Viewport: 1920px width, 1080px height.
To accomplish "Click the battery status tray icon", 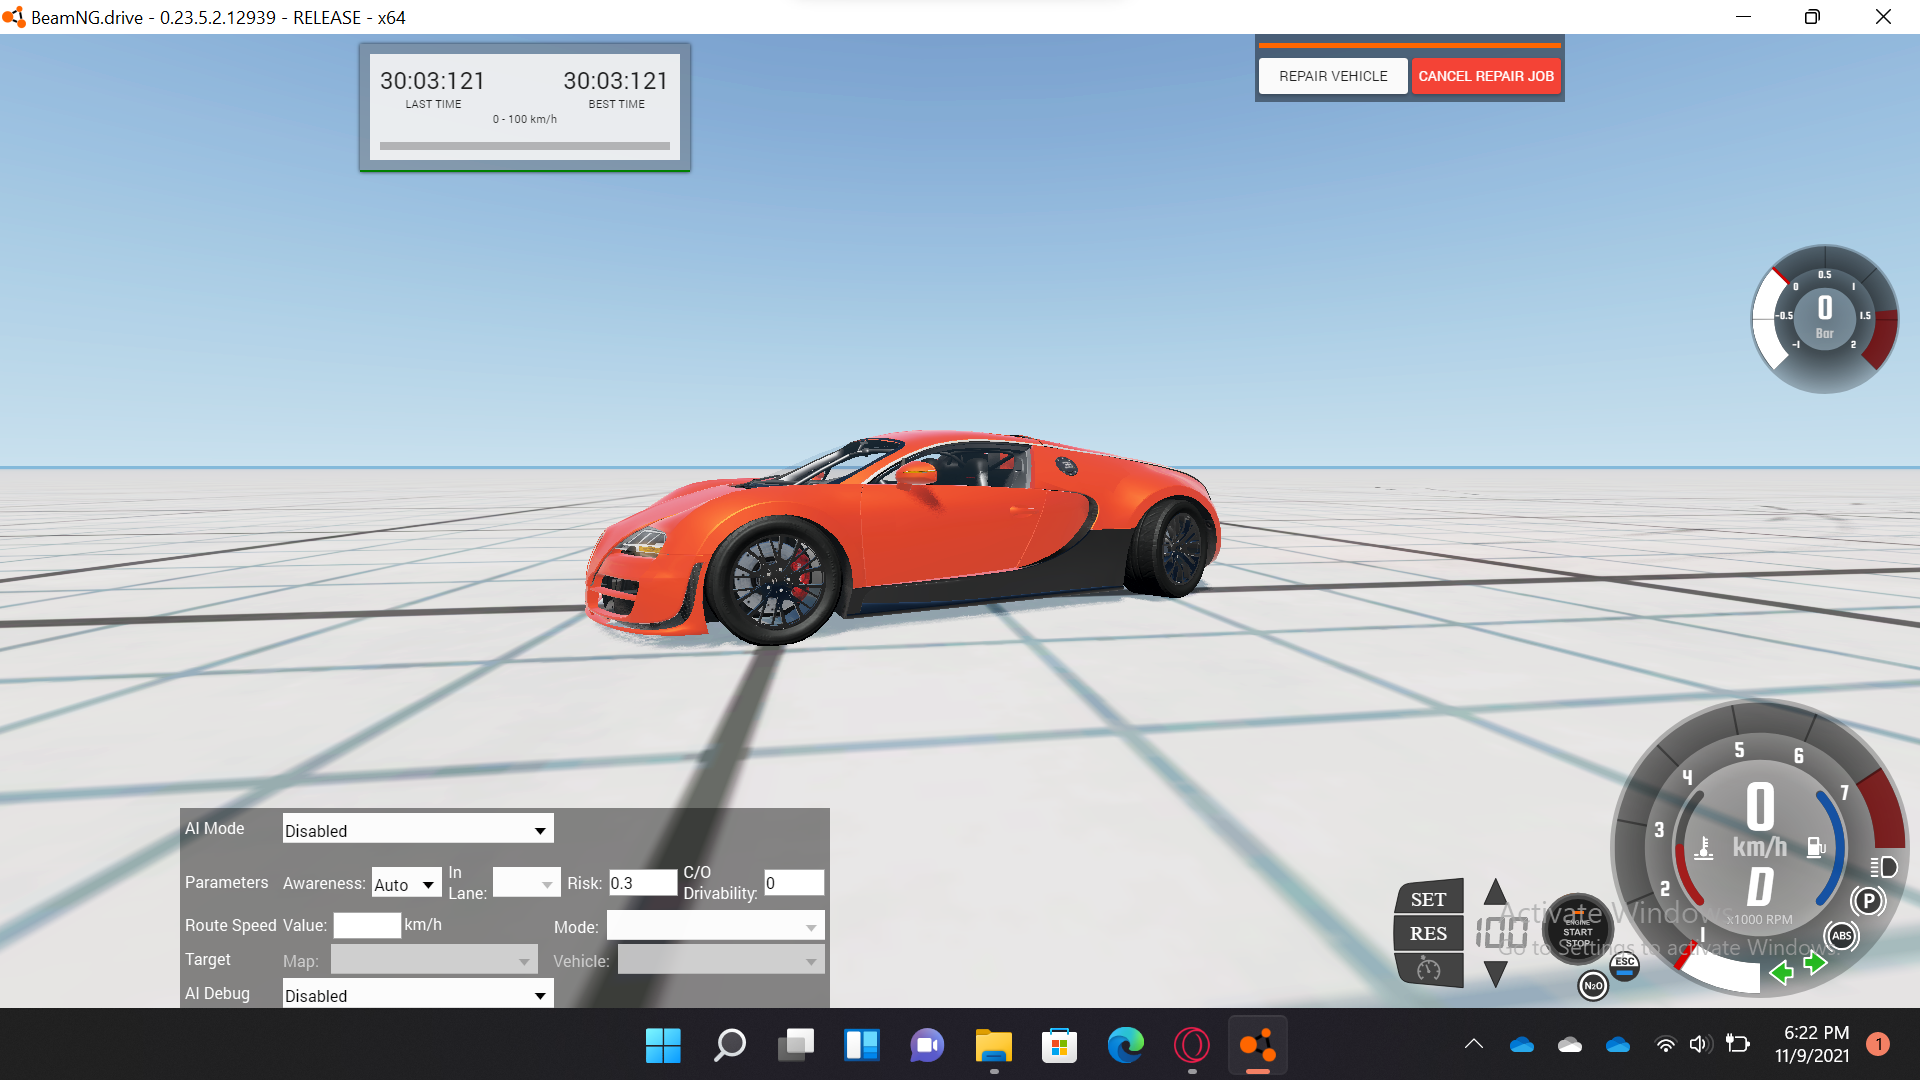I will pyautogui.click(x=1738, y=1044).
